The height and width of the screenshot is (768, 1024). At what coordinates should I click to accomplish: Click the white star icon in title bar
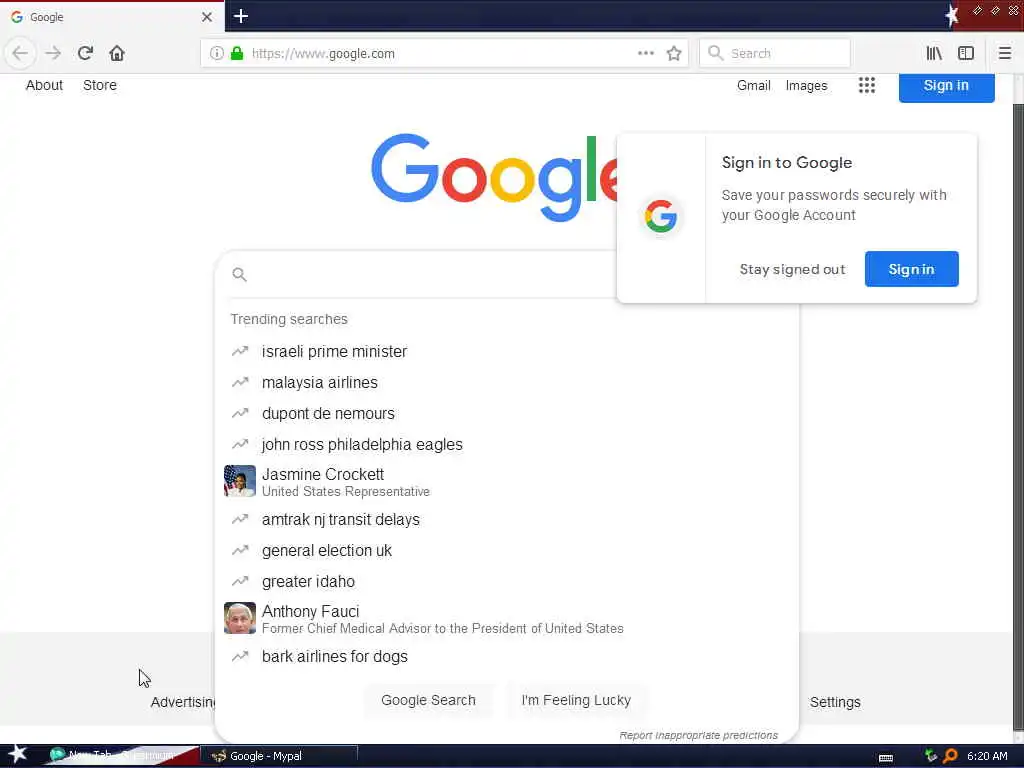pos(952,15)
